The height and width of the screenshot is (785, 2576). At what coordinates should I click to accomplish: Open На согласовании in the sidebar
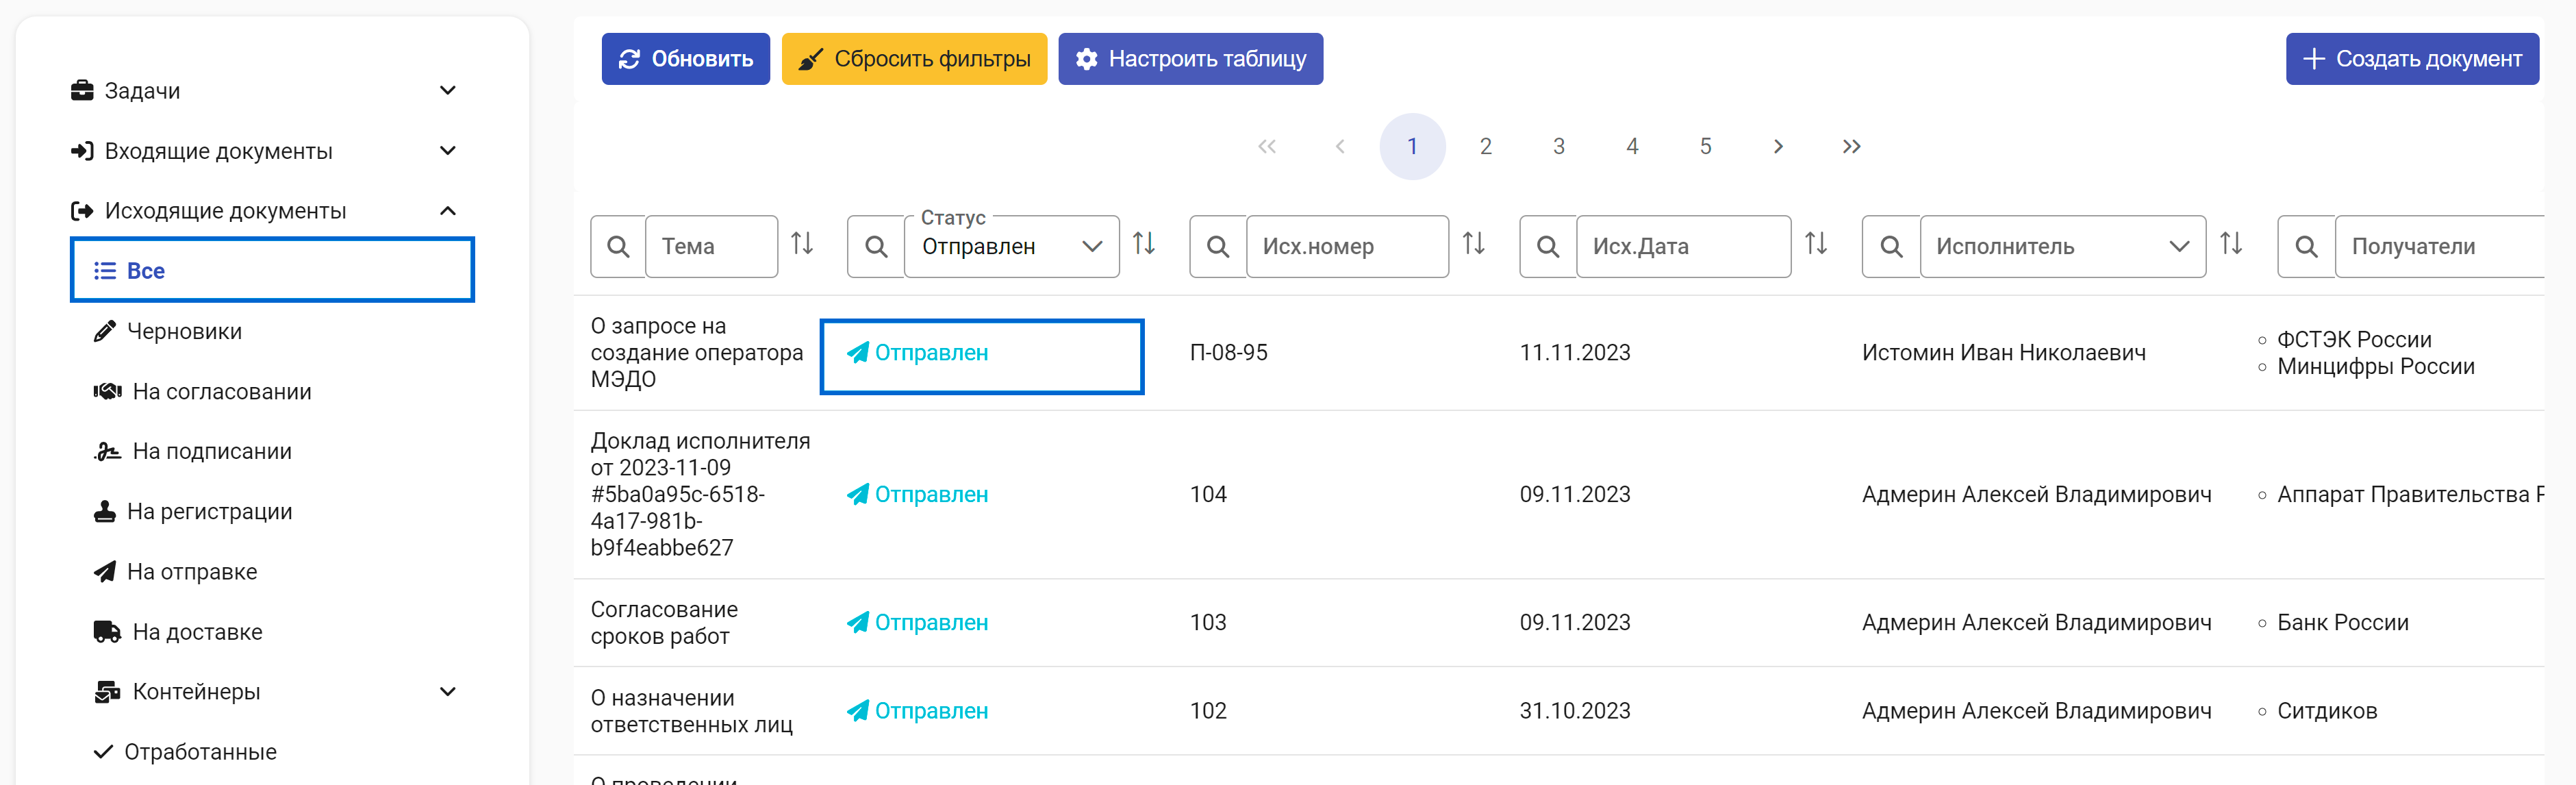click(x=222, y=391)
